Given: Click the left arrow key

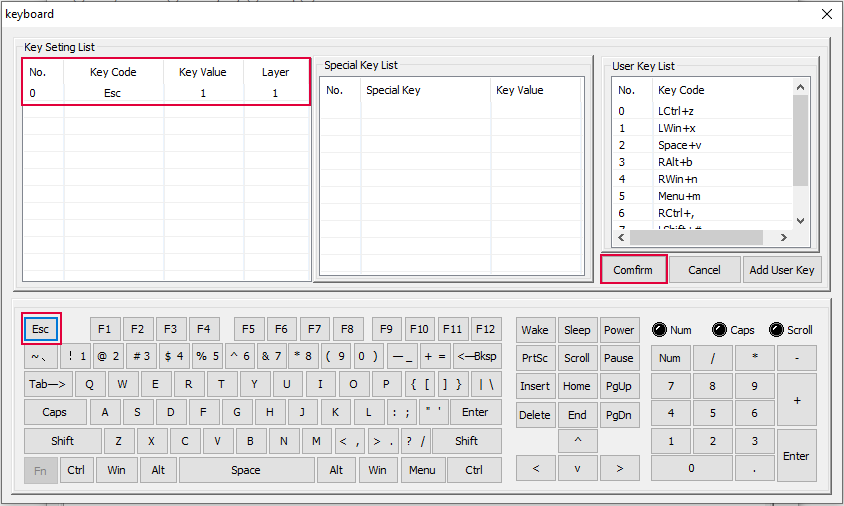Looking at the screenshot, I should click(x=536, y=468).
